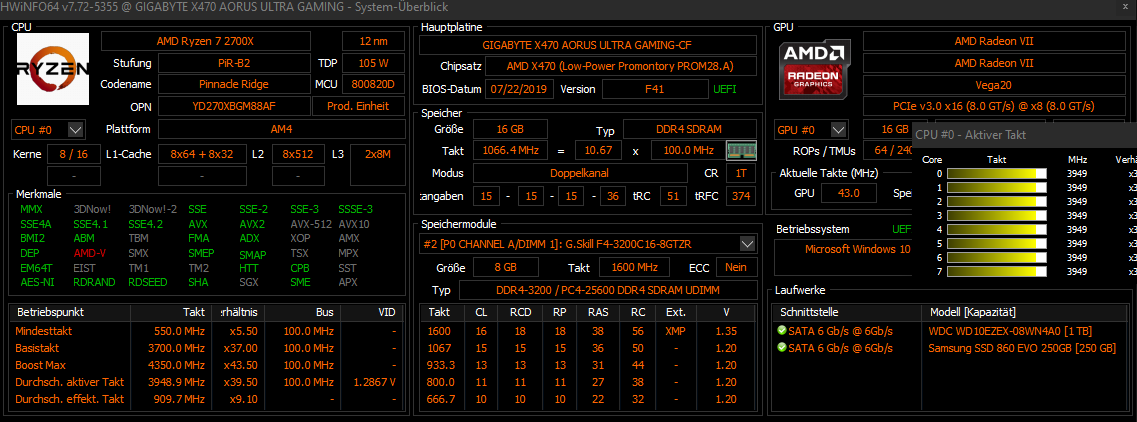The width and height of the screenshot is (1137, 422).
Task: Select the Pinnacle Ridge codename field
Action: coord(234,84)
